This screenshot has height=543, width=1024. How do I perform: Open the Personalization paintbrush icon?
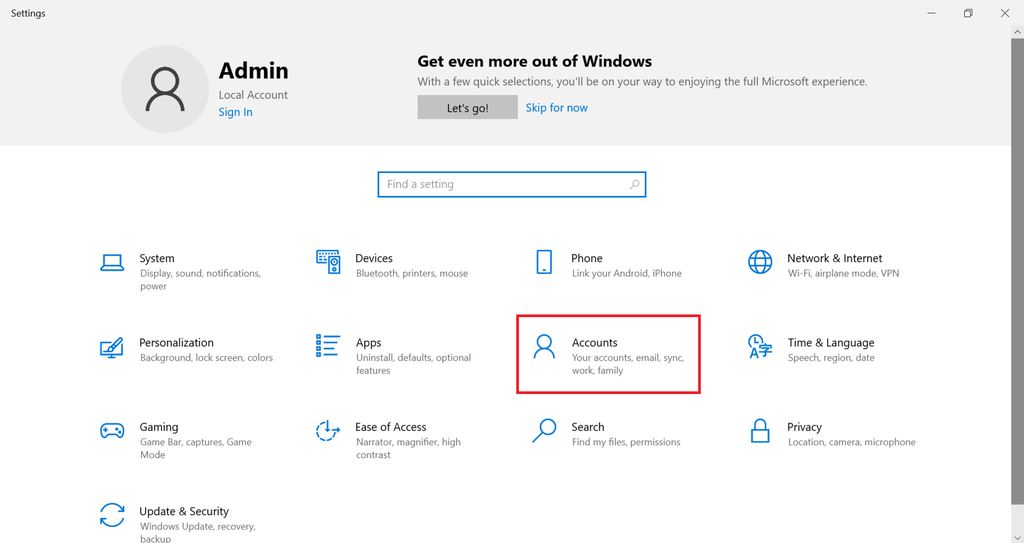click(112, 347)
